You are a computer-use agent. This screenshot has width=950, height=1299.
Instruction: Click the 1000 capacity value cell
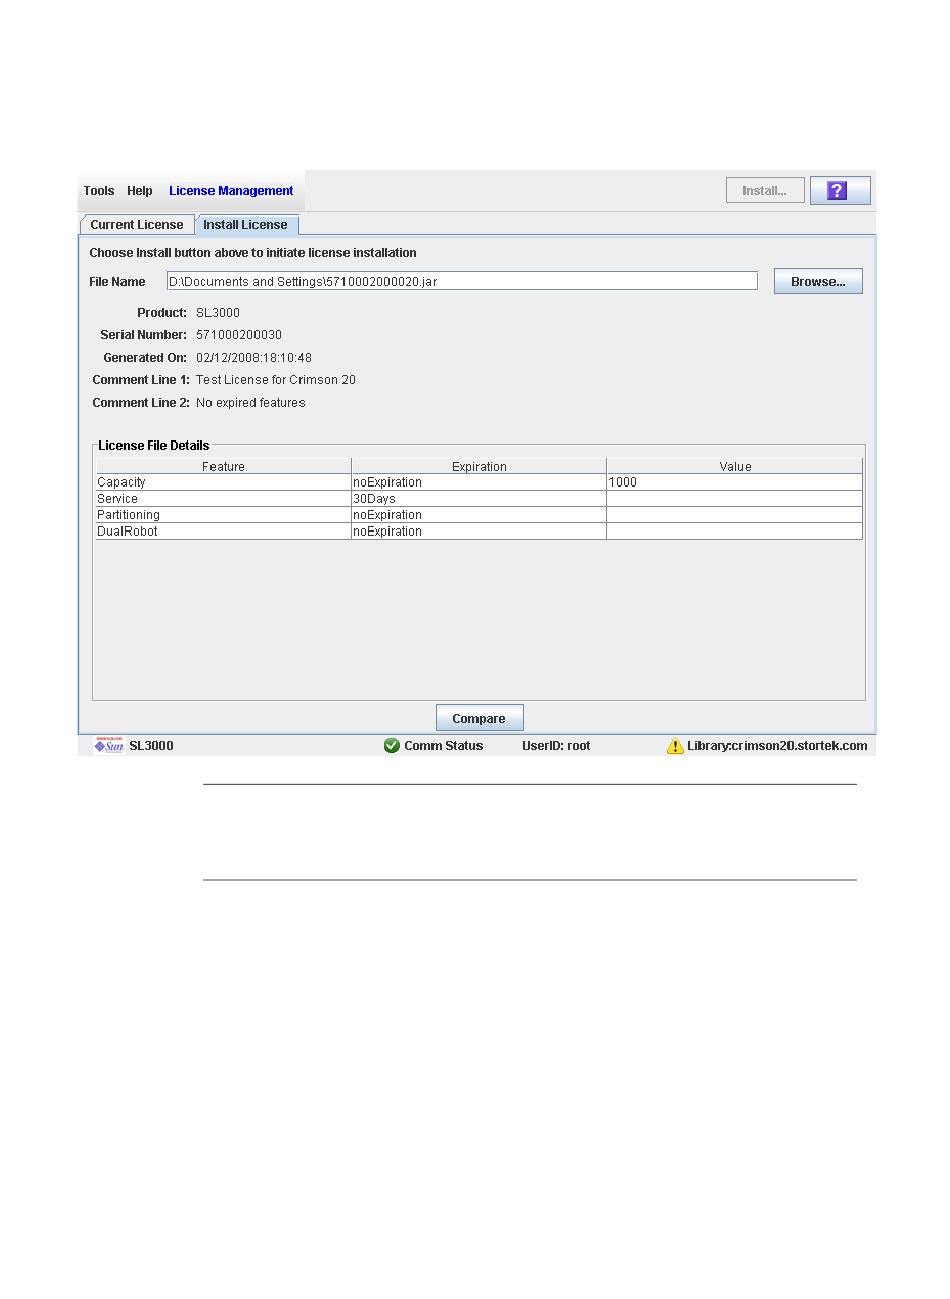[x=735, y=482]
